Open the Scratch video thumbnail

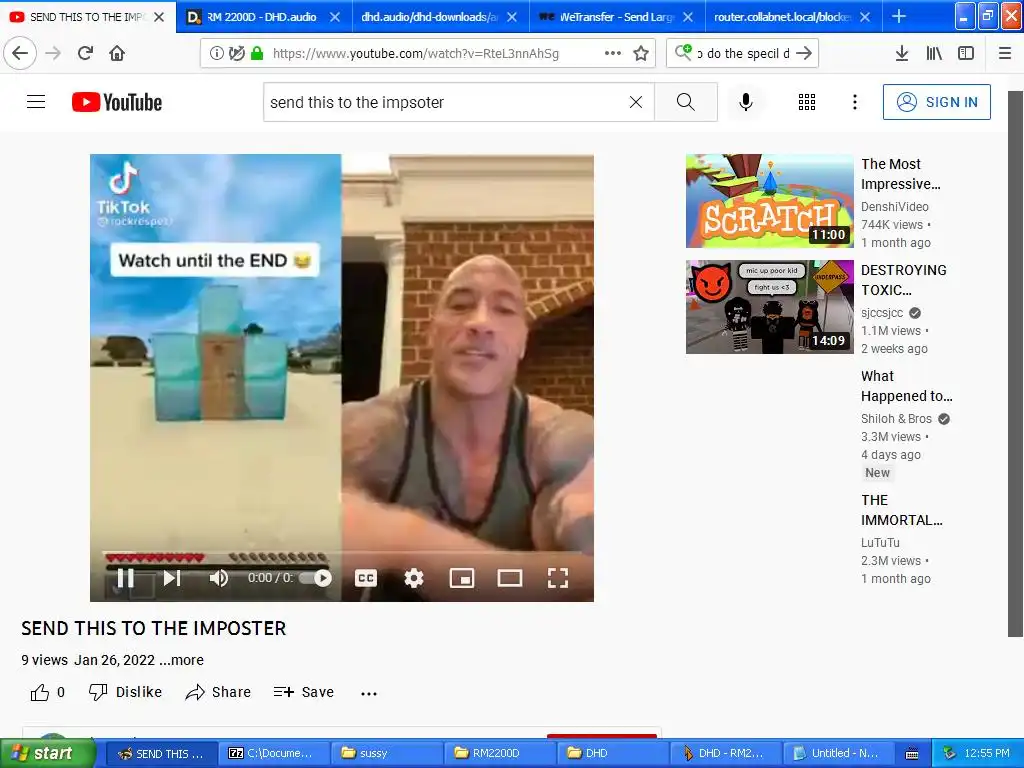click(769, 201)
